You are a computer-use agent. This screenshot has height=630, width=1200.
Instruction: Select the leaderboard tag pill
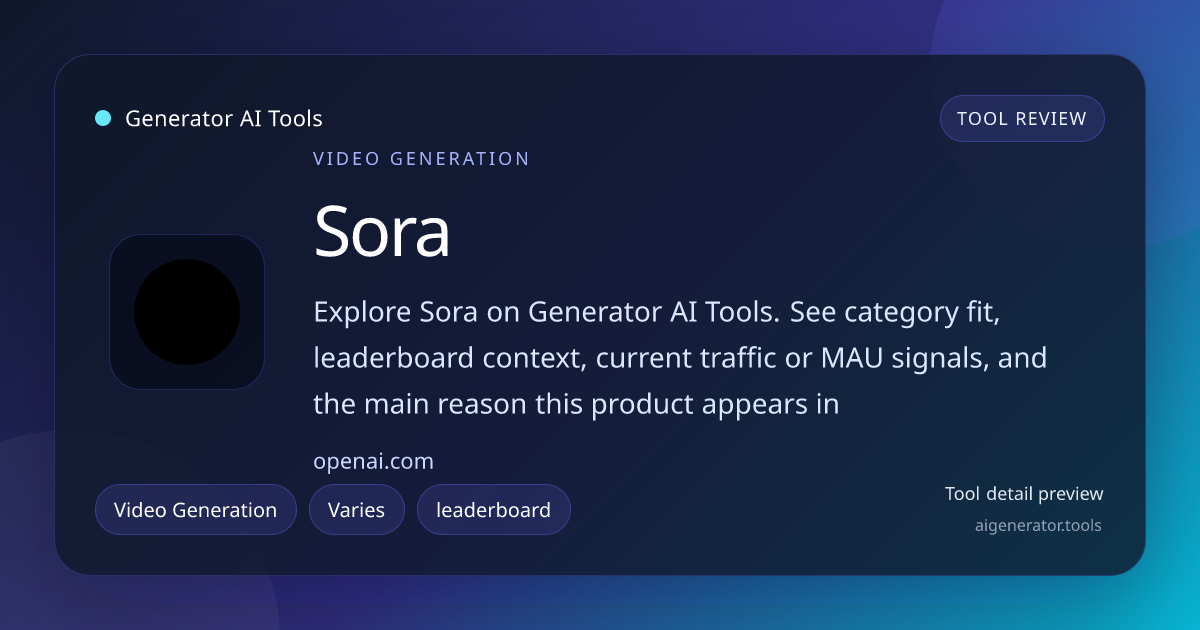(494, 510)
